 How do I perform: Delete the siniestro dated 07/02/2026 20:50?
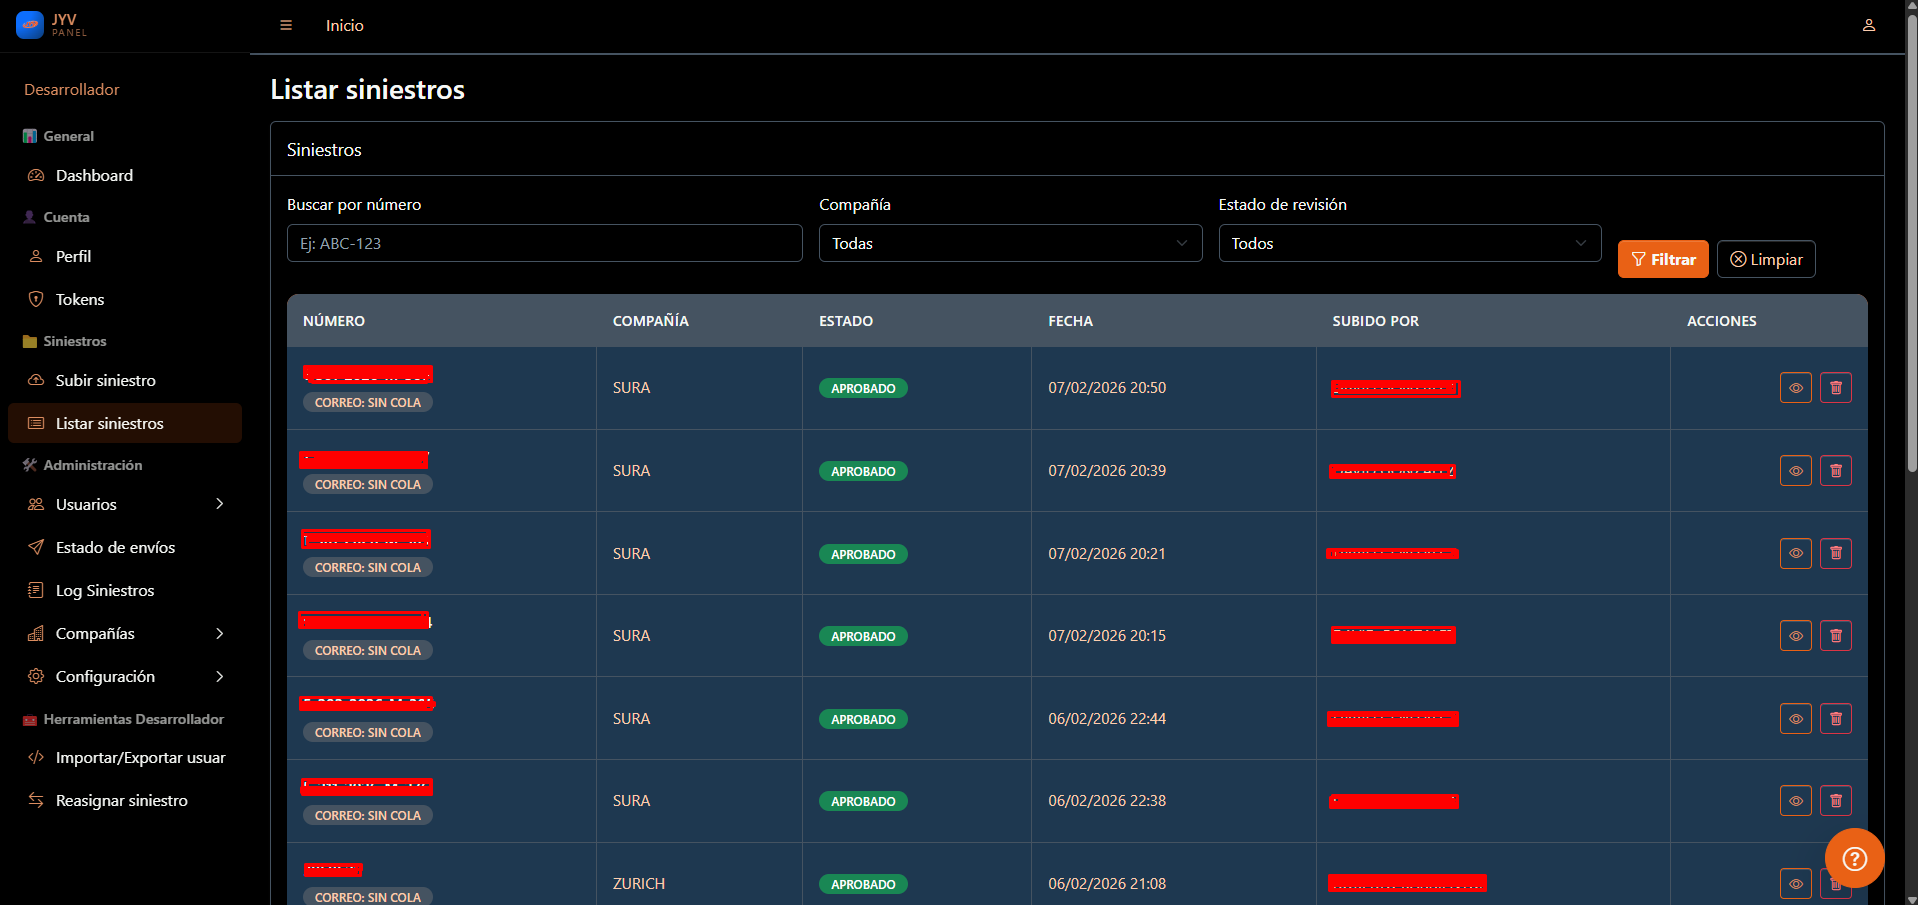point(1835,388)
